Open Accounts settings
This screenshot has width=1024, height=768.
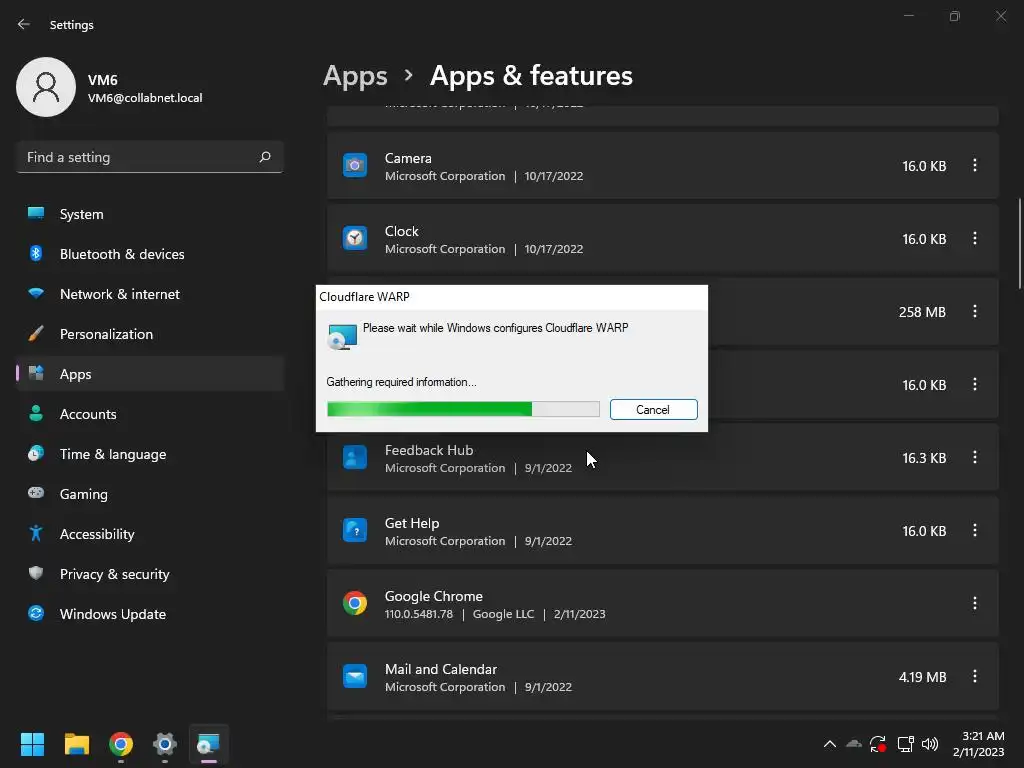pyautogui.click(x=150, y=414)
